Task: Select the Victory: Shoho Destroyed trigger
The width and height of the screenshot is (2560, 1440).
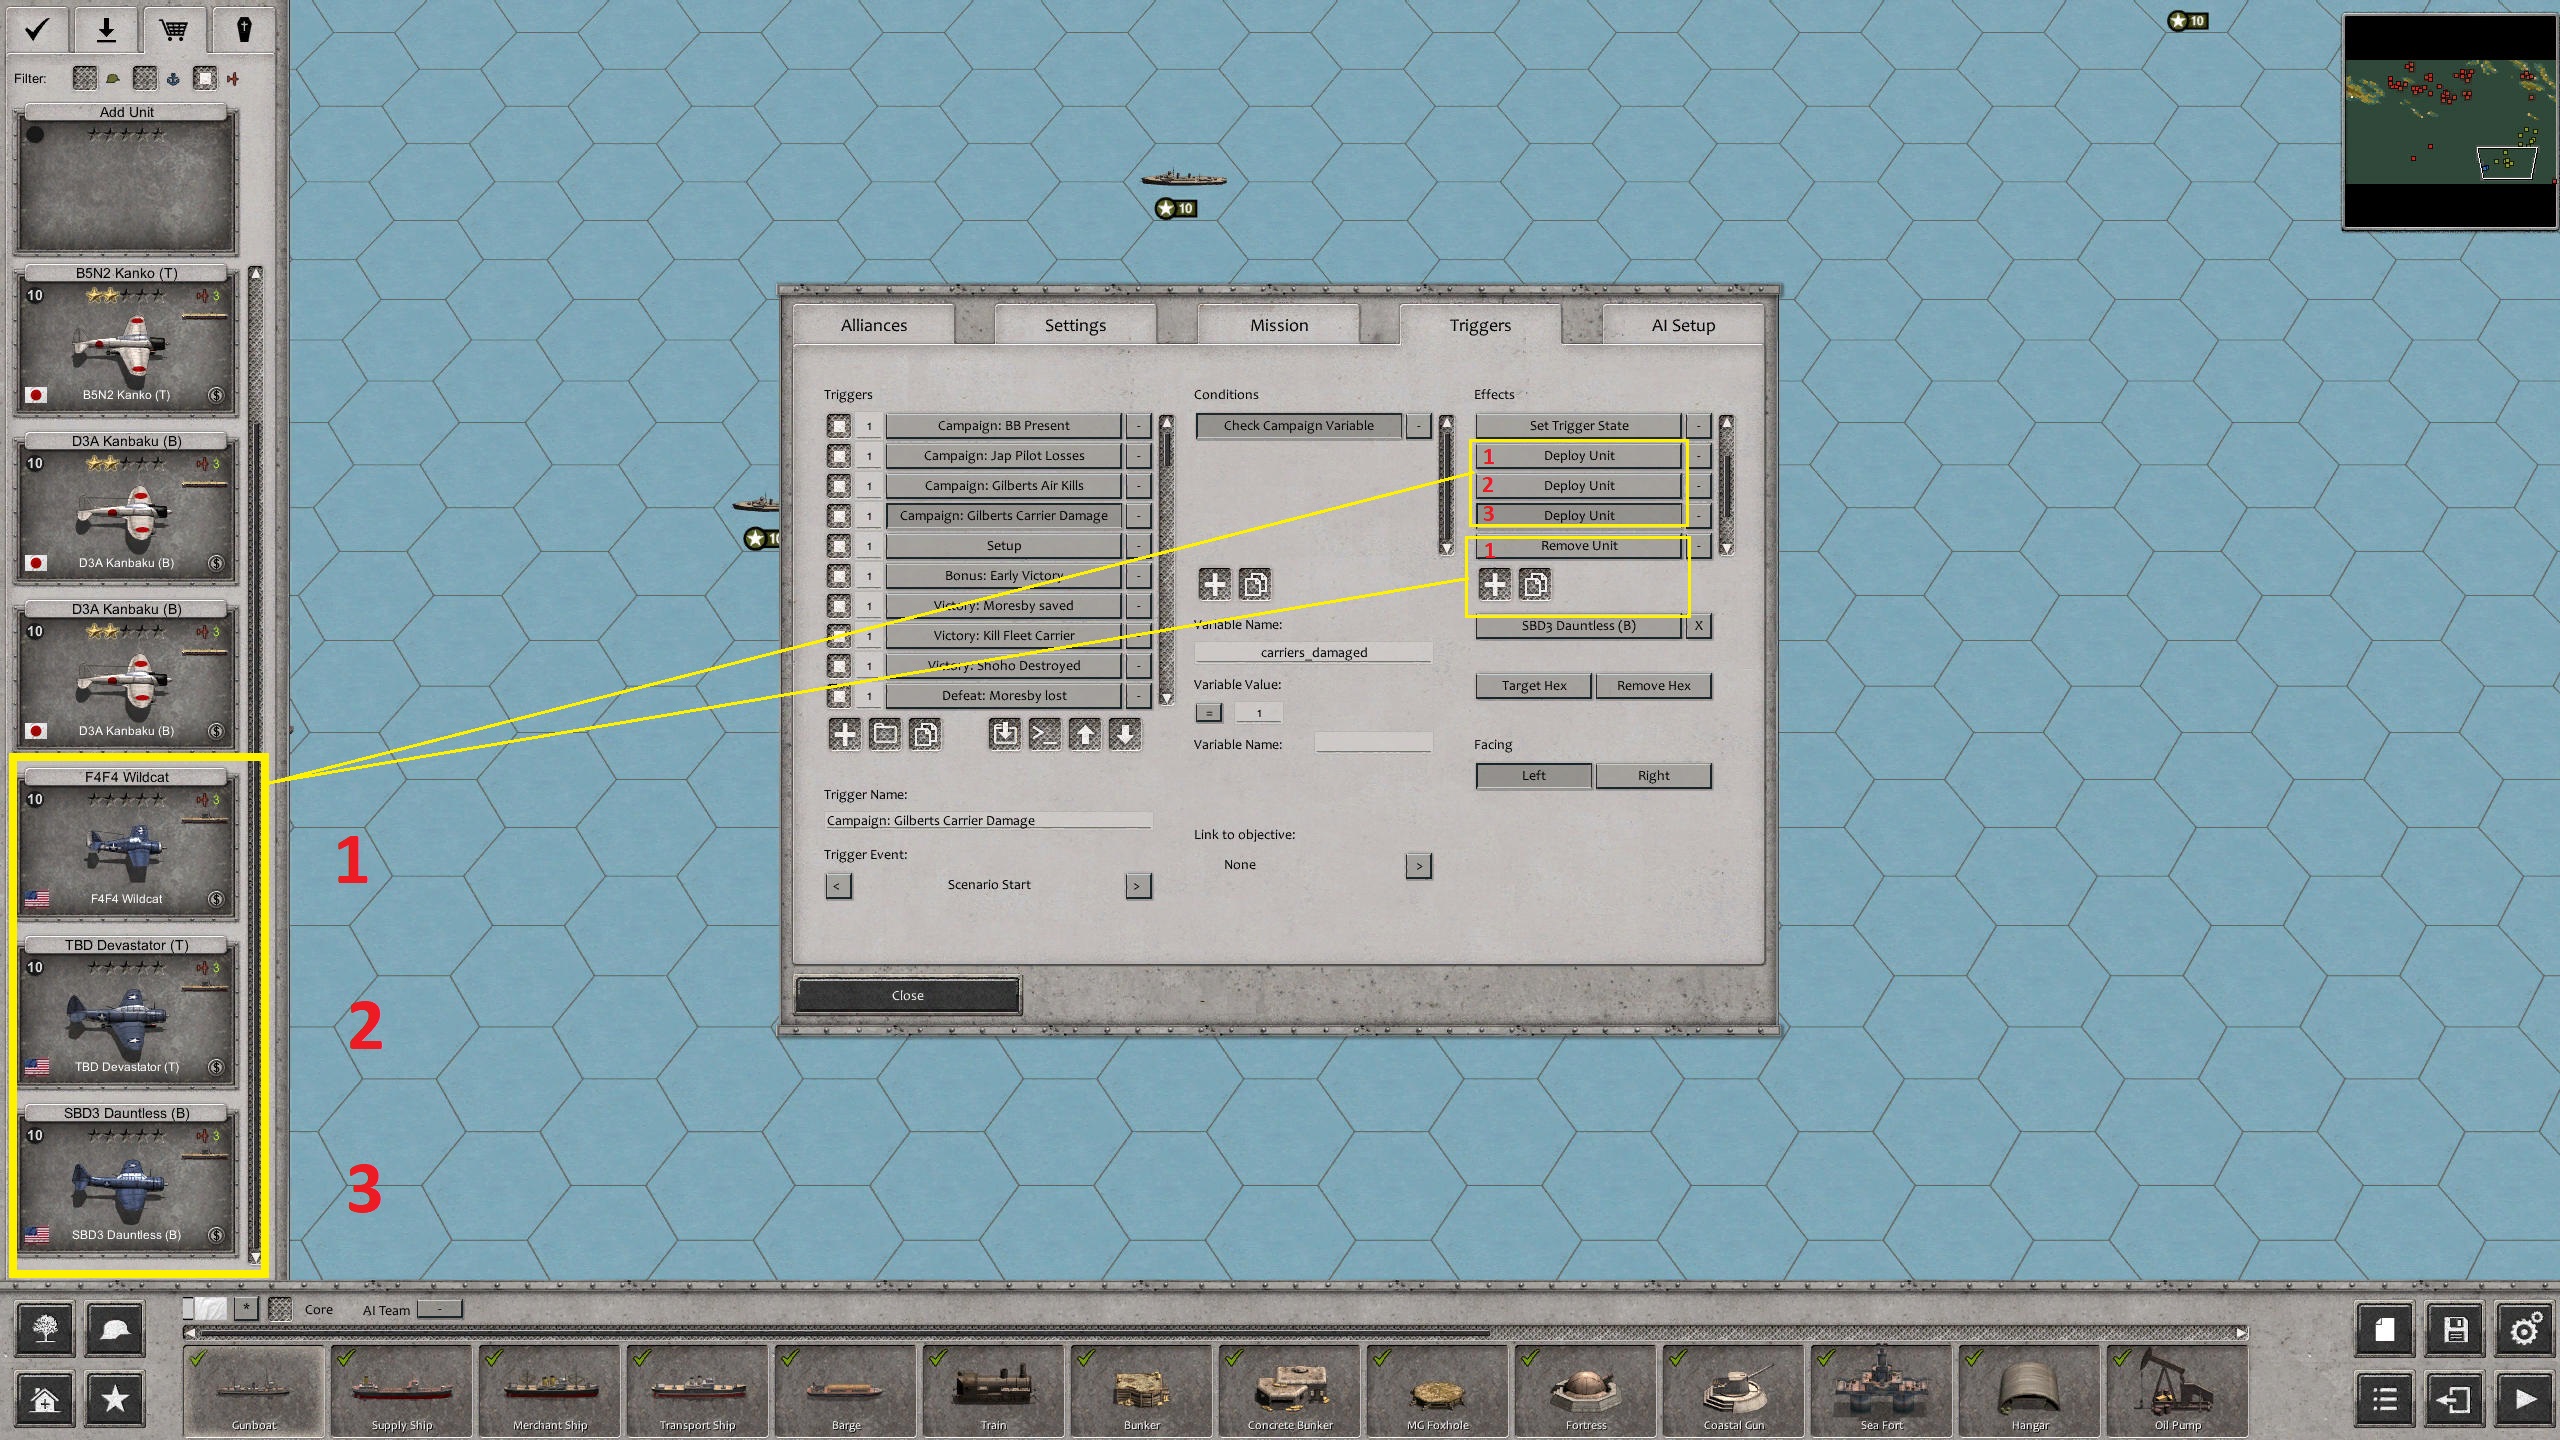Action: 1003,666
